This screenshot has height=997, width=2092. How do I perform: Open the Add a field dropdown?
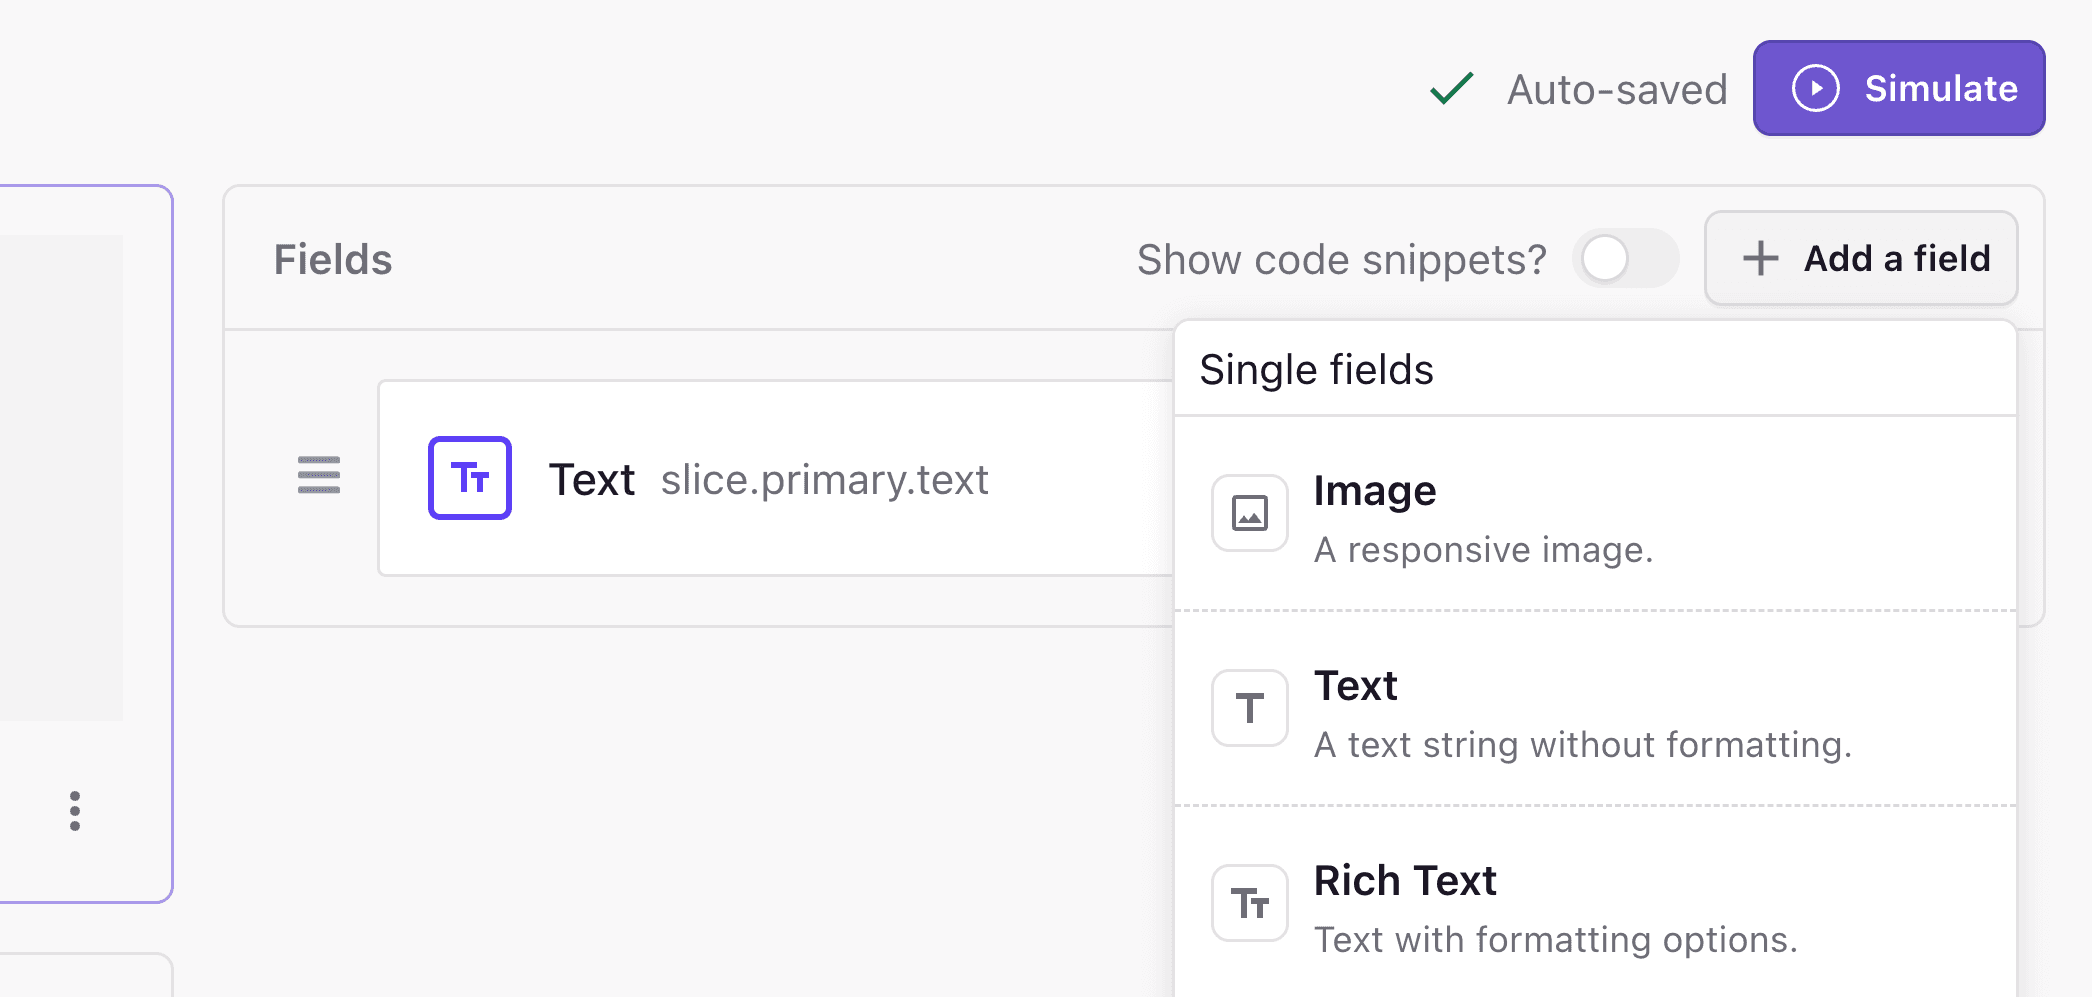pyautogui.click(x=1860, y=258)
